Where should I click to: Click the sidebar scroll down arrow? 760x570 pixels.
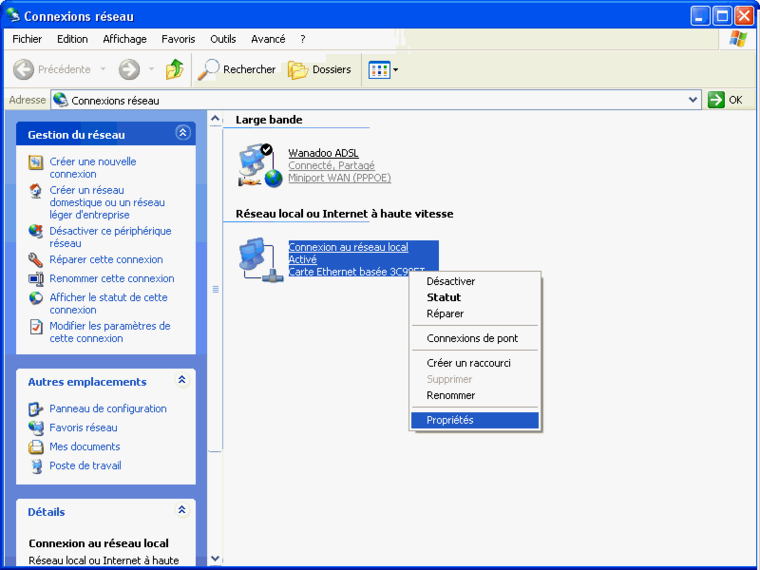pos(215,558)
